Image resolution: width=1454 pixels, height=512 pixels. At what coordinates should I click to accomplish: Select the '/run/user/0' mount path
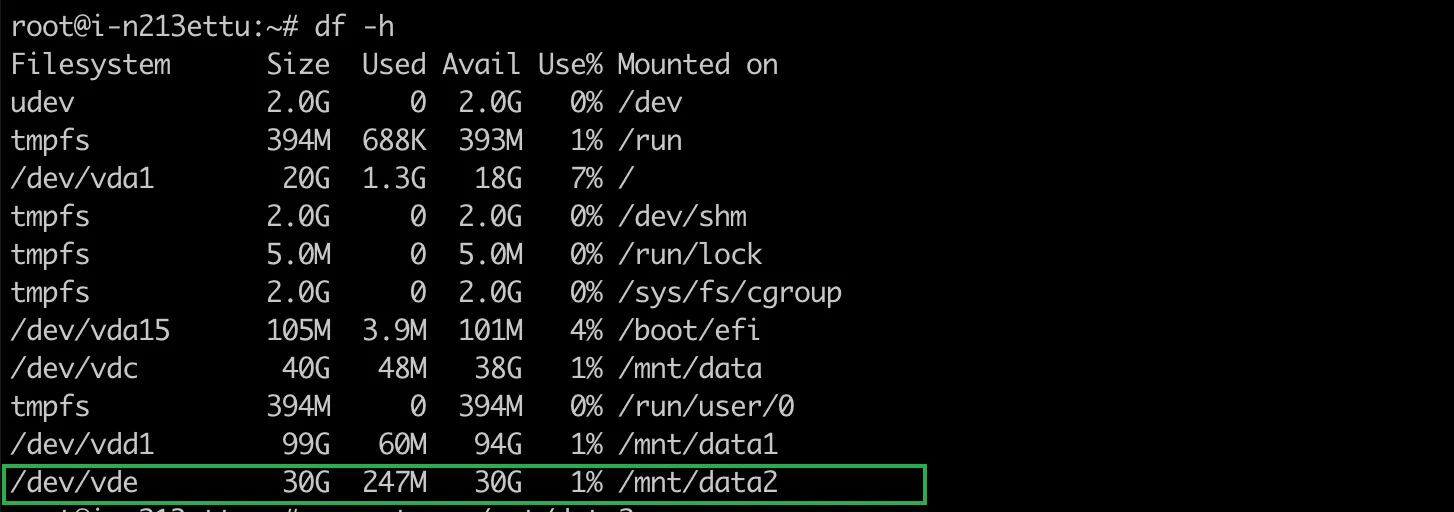coord(705,407)
